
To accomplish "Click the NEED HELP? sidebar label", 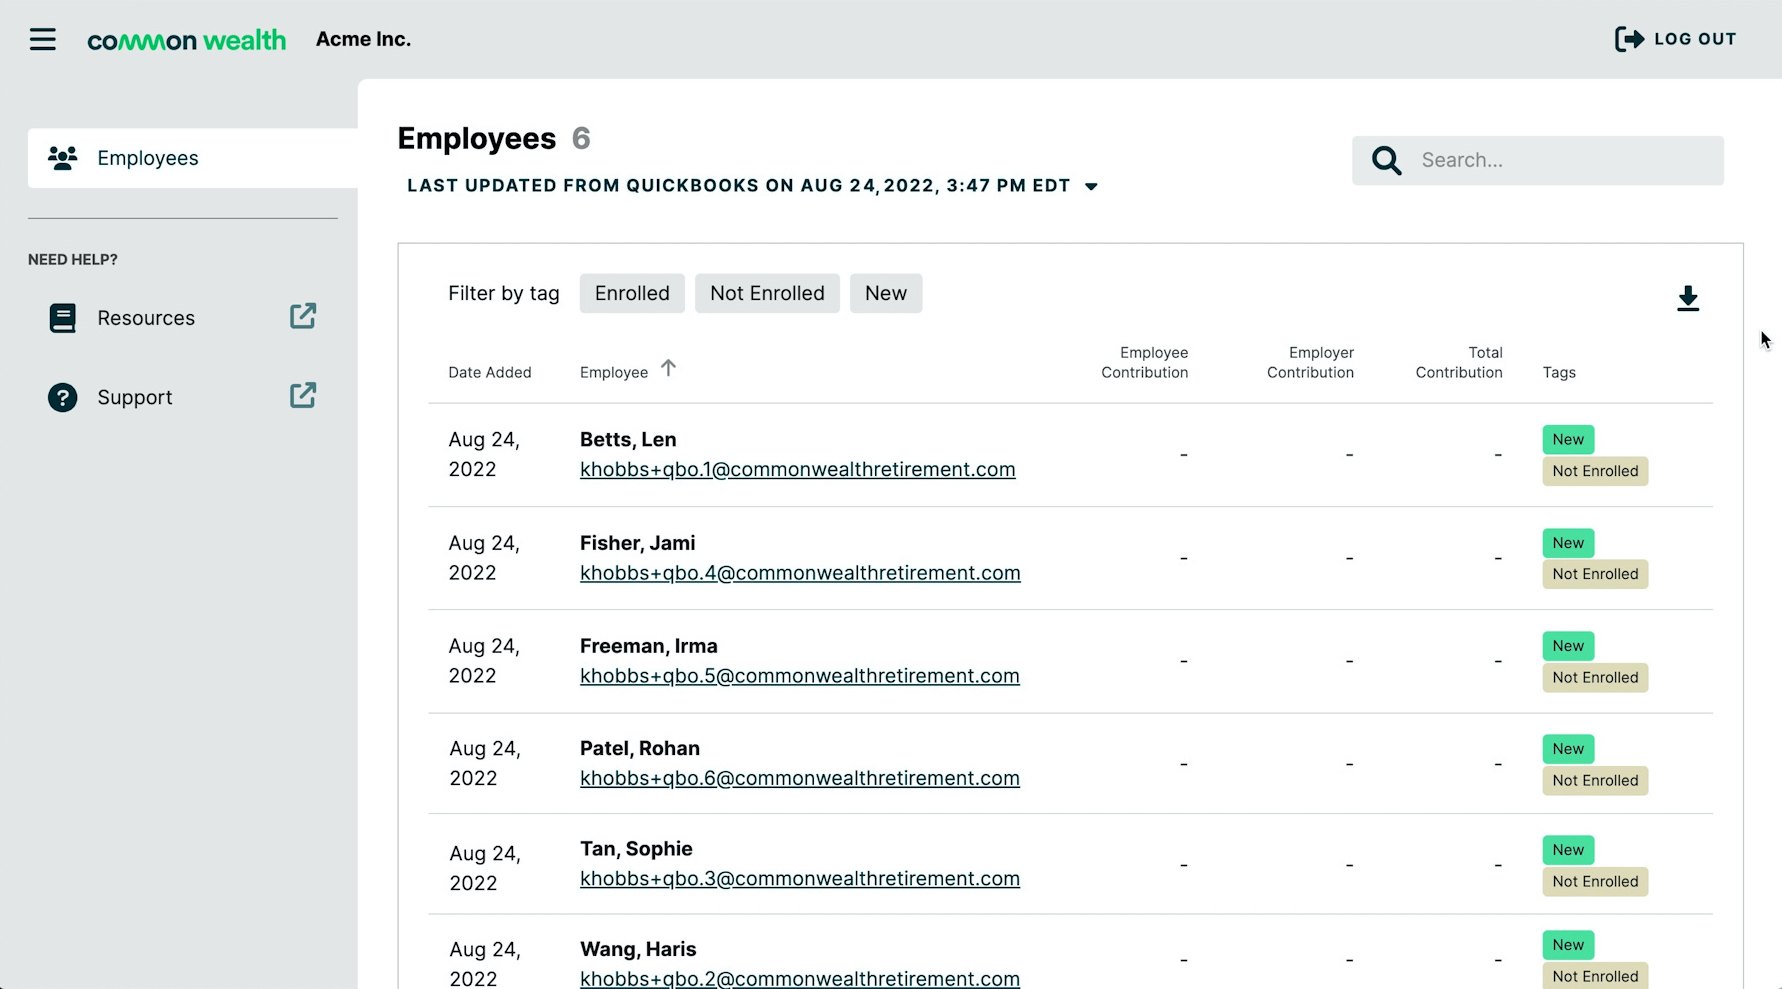I will (73, 259).
